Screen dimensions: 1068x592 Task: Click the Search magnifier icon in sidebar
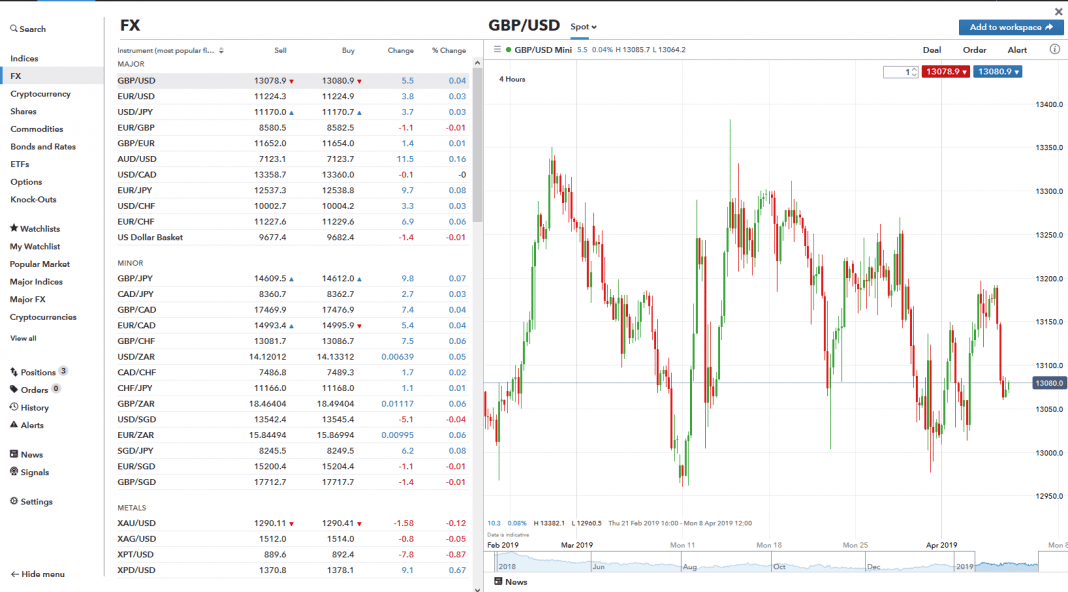coord(14,30)
